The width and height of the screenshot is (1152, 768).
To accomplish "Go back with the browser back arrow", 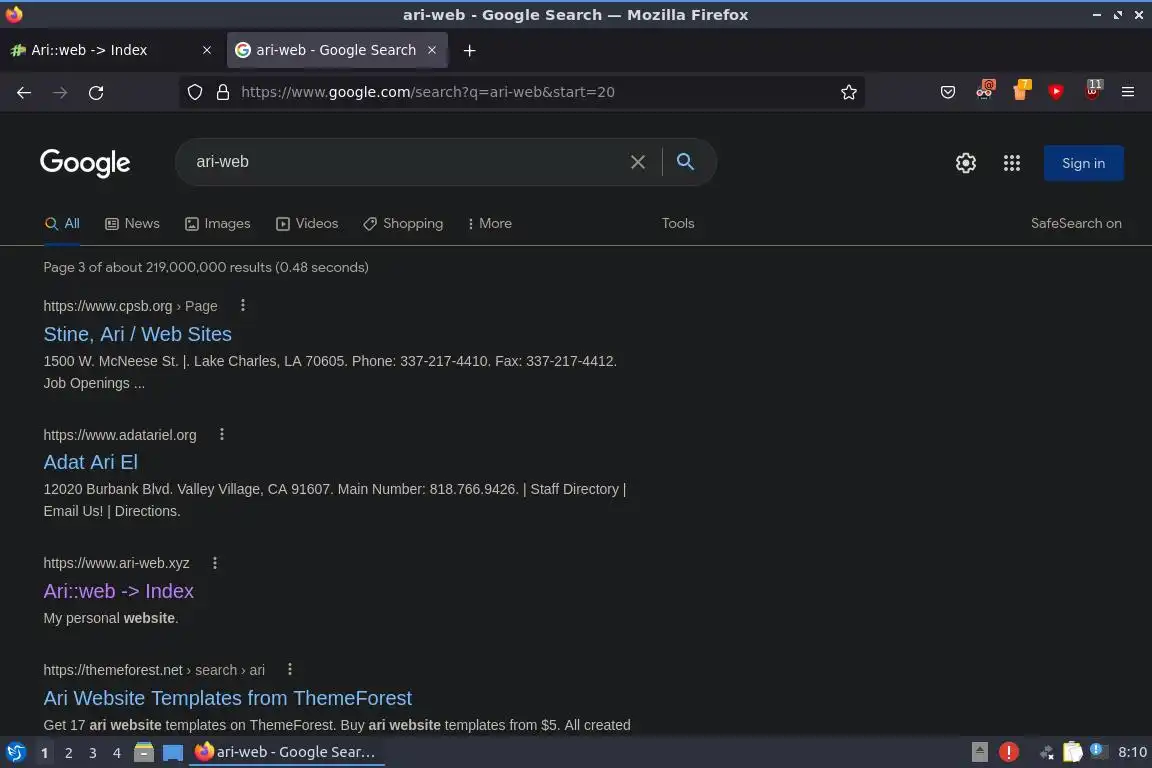I will (x=24, y=93).
